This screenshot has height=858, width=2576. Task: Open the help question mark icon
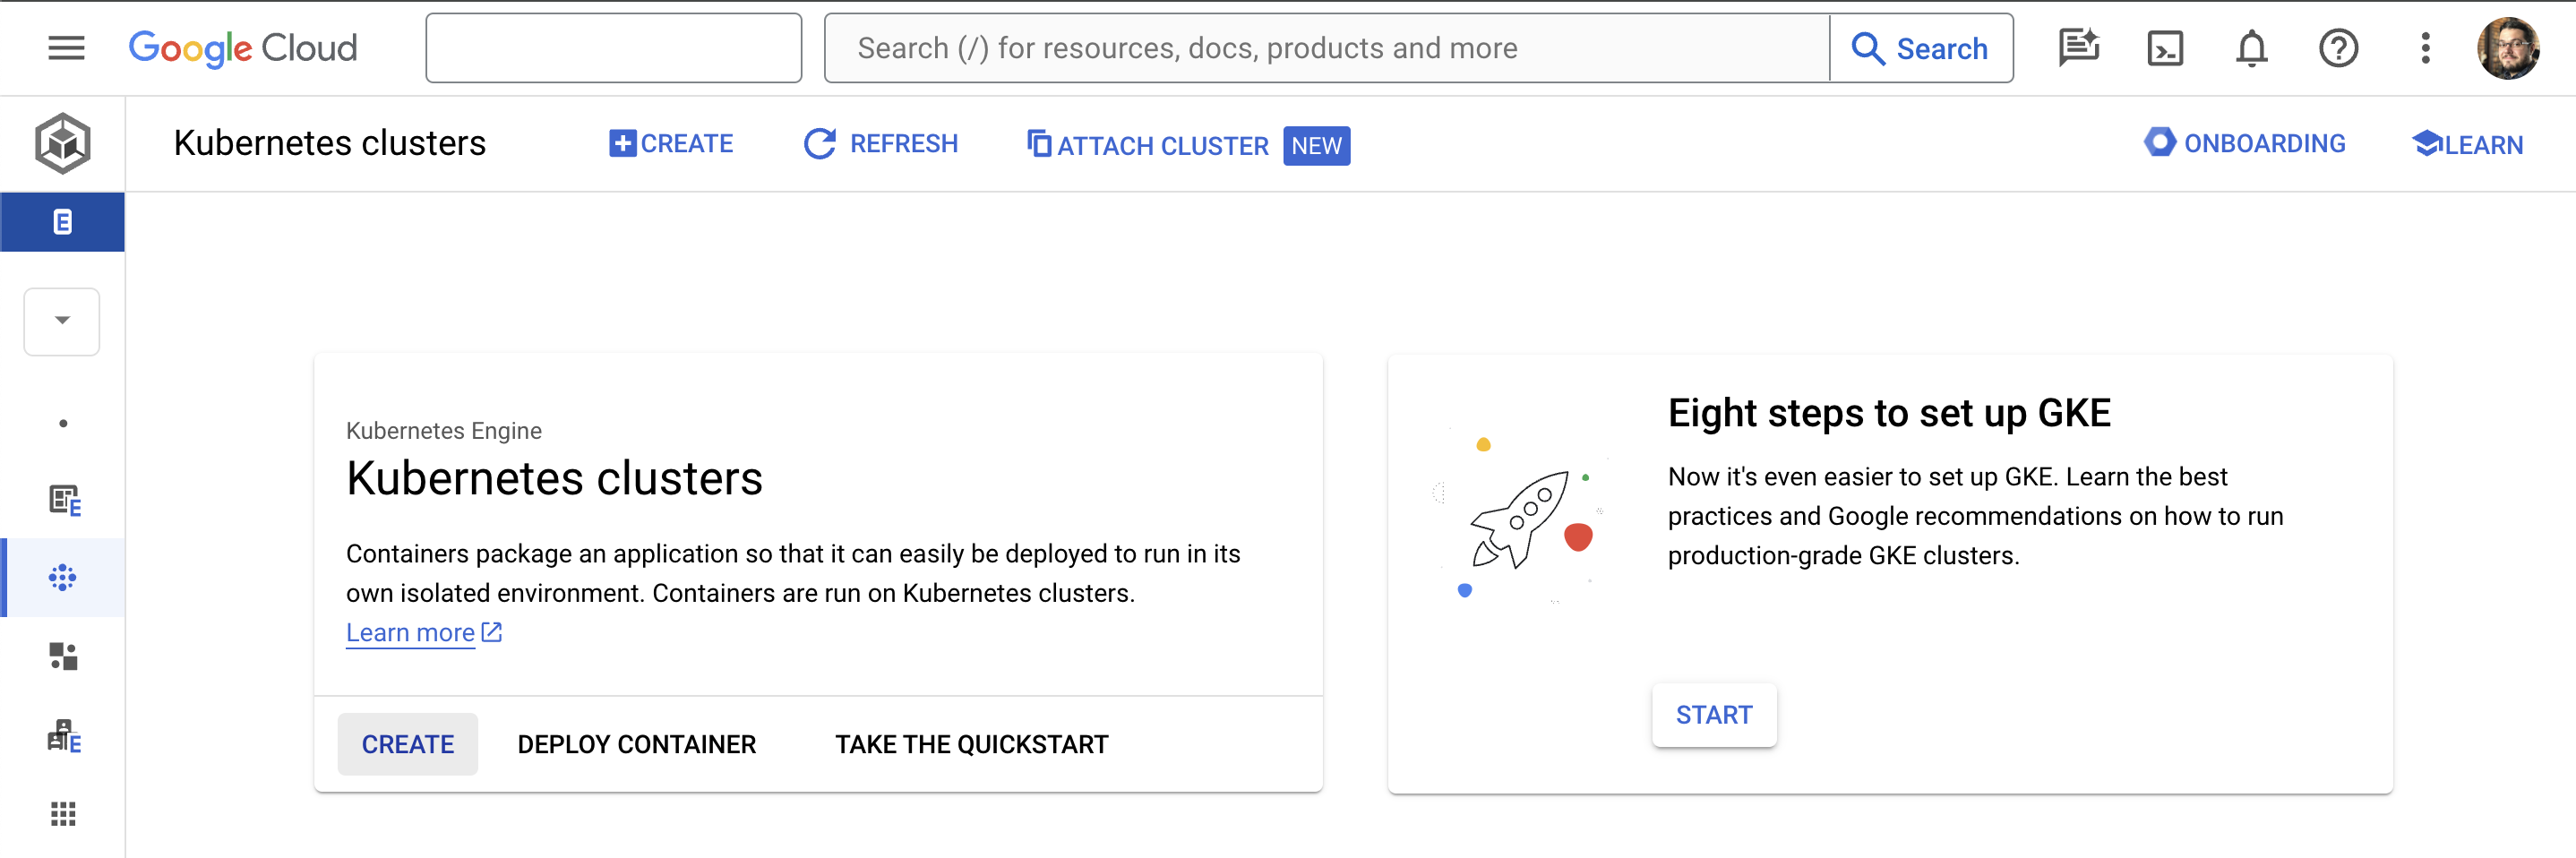[x=2338, y=48]
